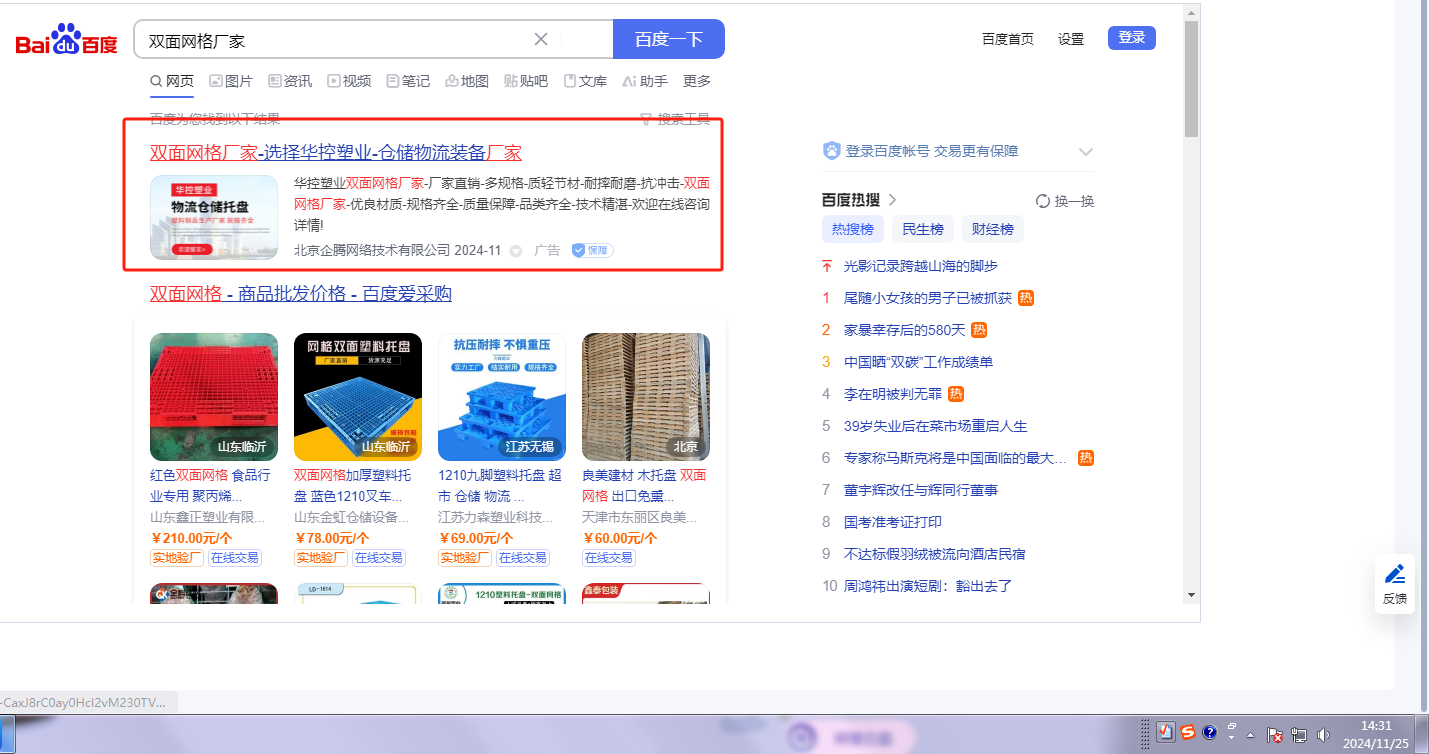Viewport: 1429px width, 754px height.
Task: Expand the 更多 more menu
Action: pyautogui.click(x=697, y=81)
